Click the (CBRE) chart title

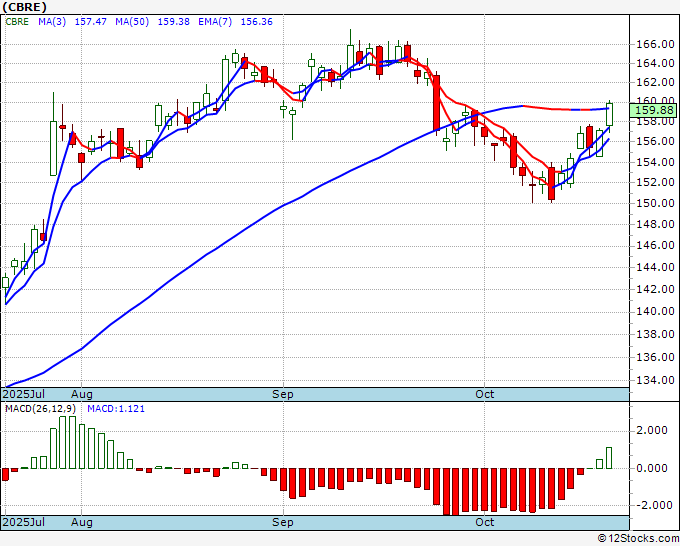(x=24, y=7)
